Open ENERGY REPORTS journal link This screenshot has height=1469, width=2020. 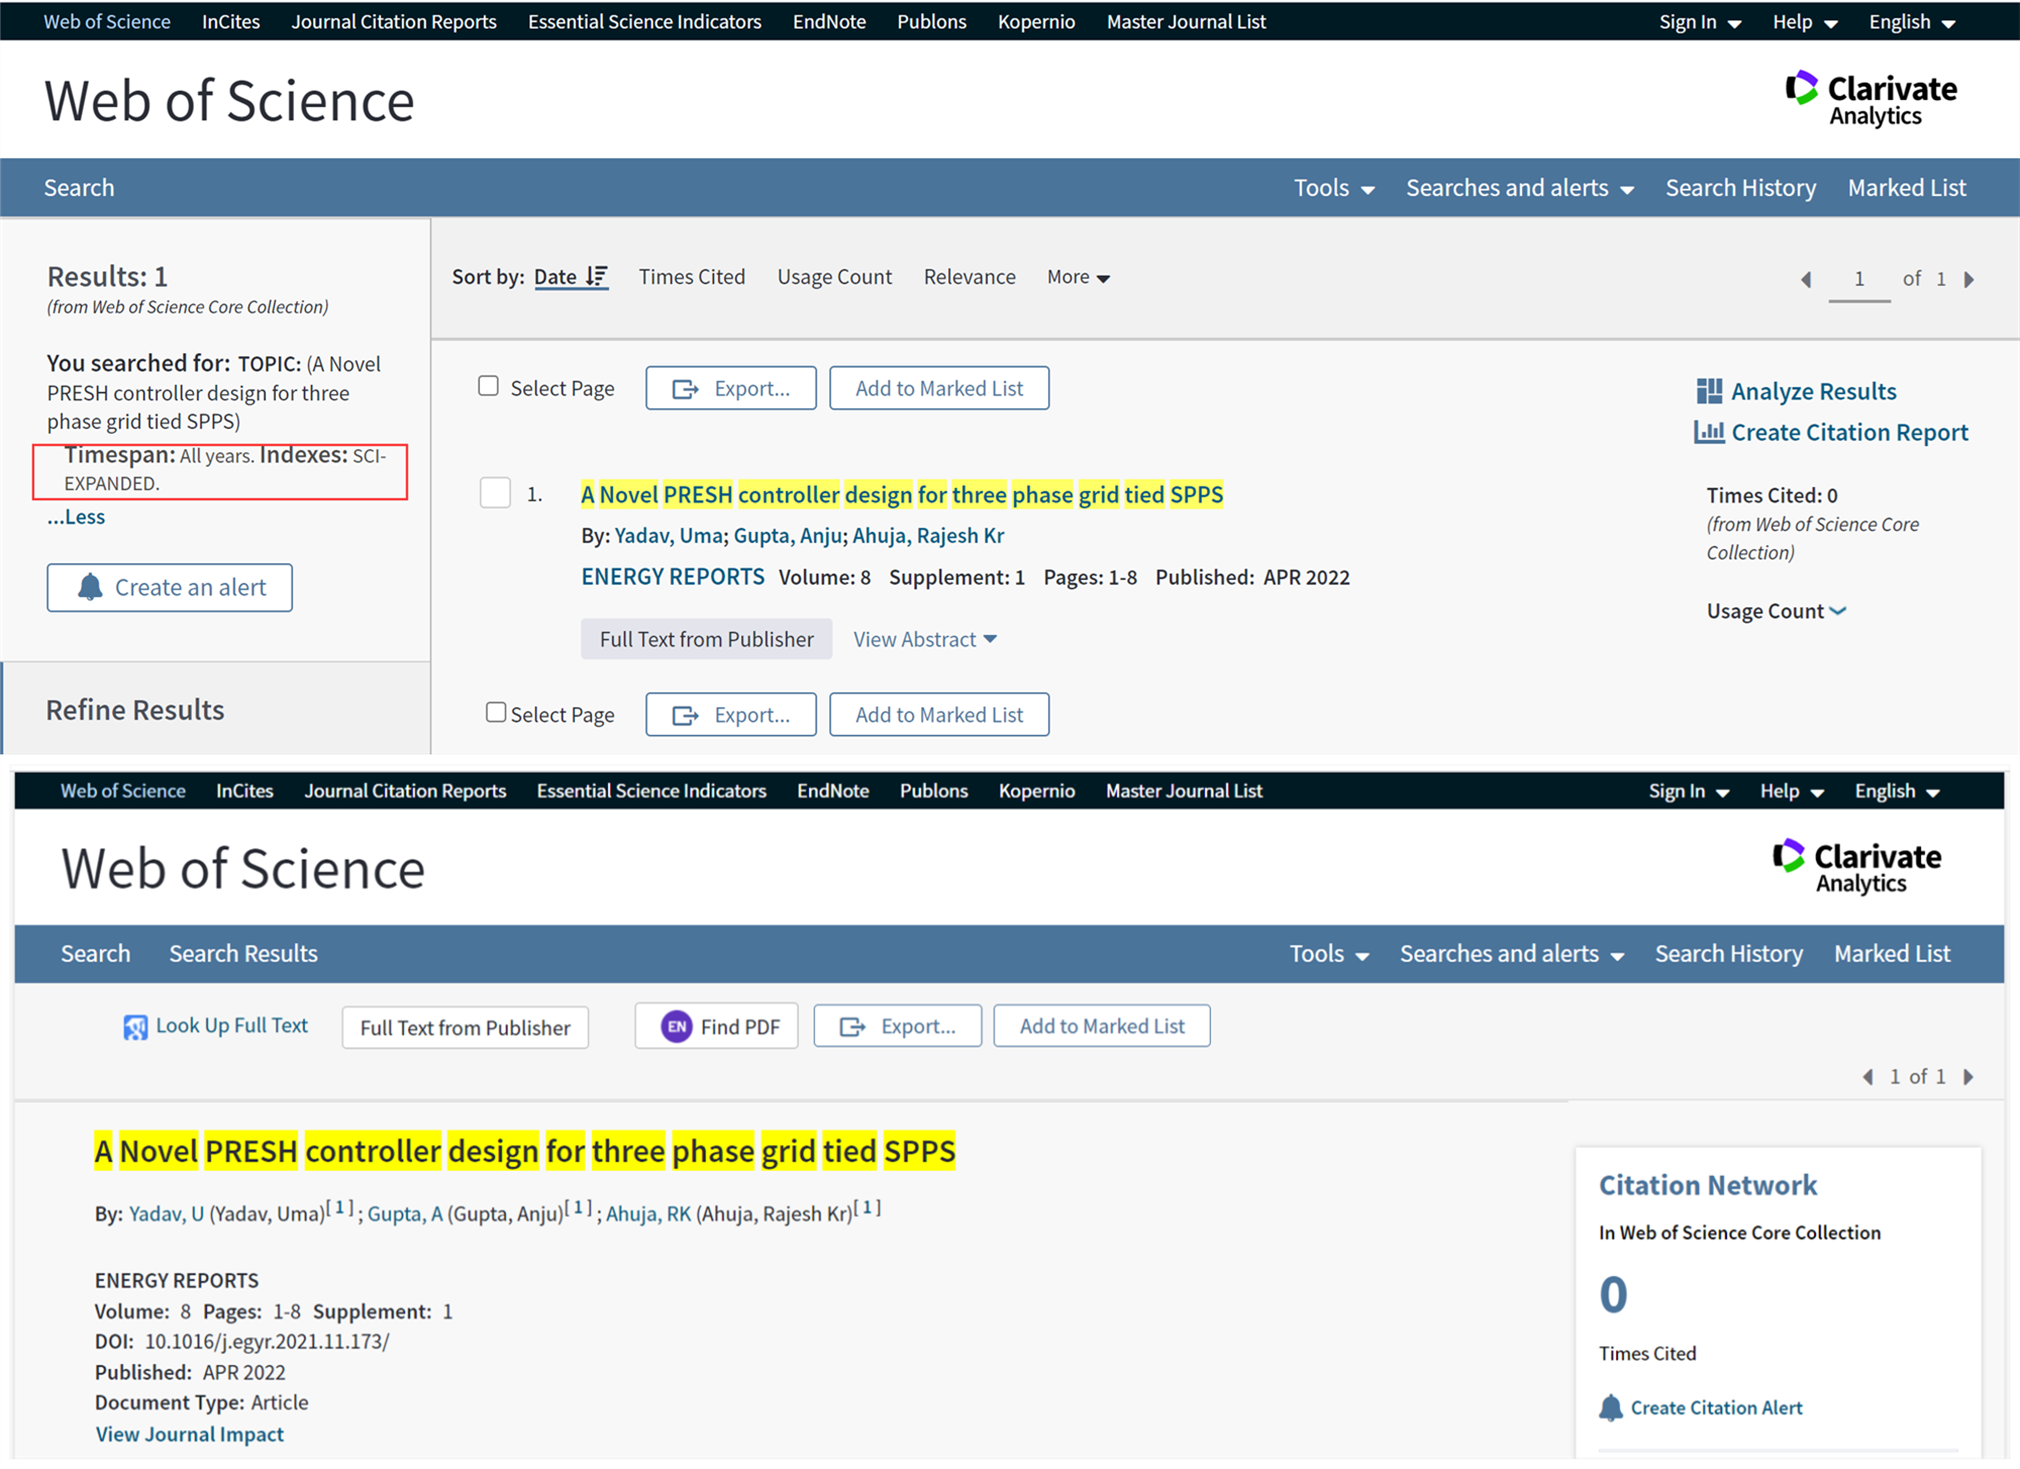pos(673,577)
